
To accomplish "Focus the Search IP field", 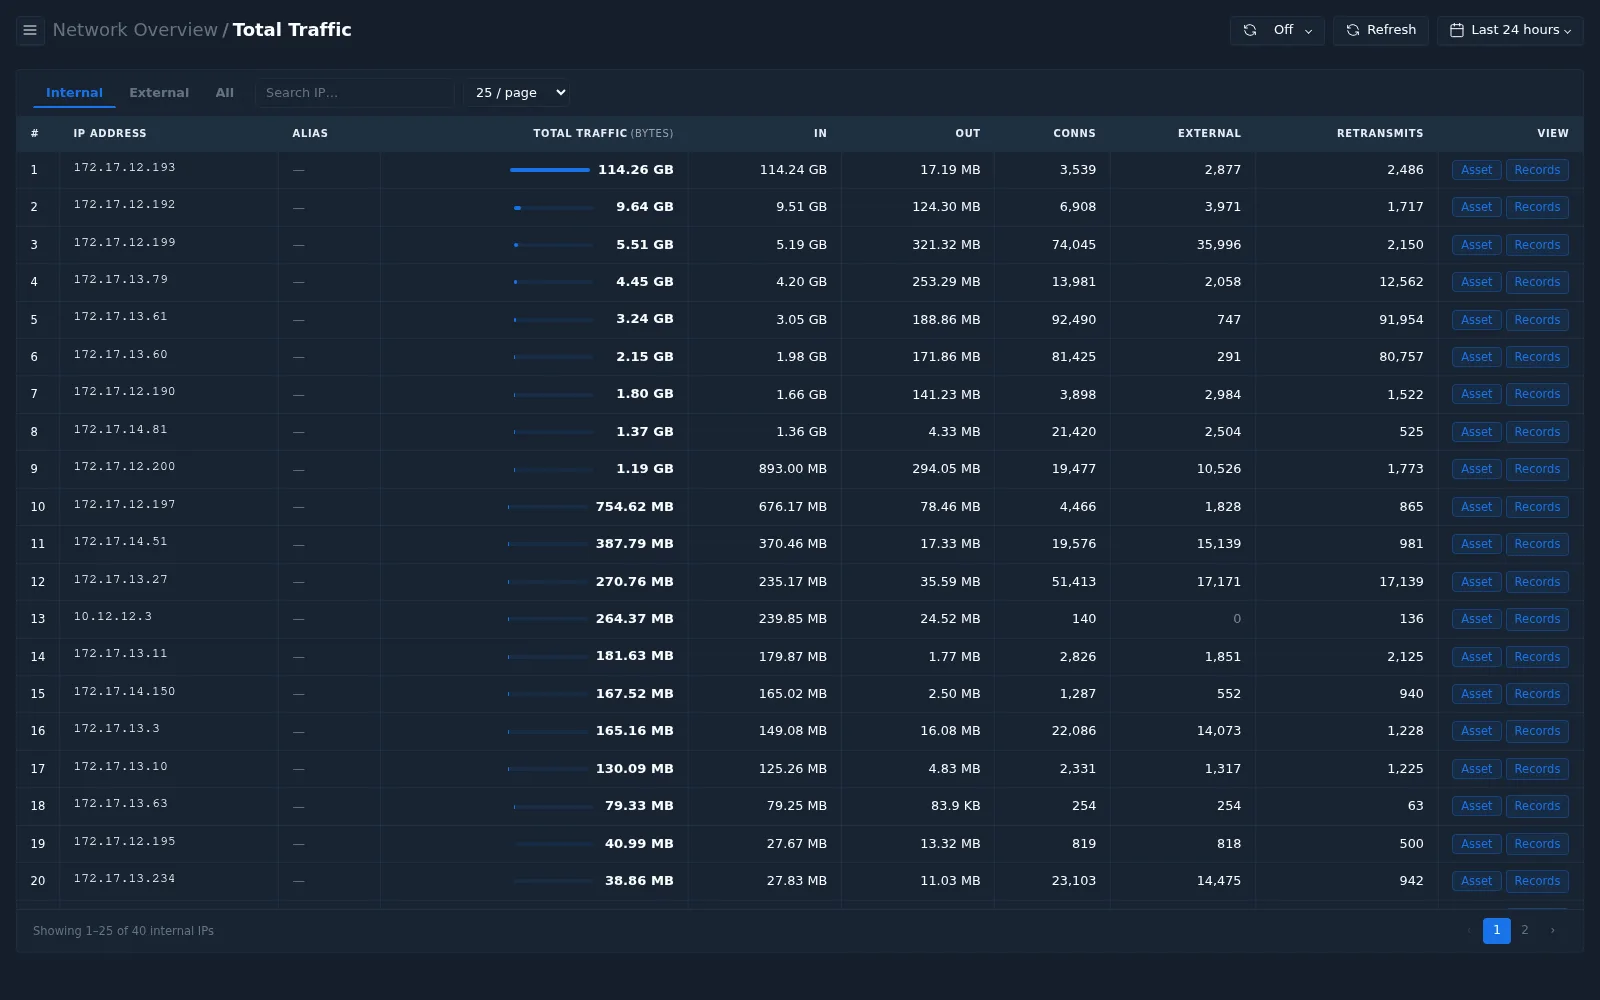I will click(354, 93).
